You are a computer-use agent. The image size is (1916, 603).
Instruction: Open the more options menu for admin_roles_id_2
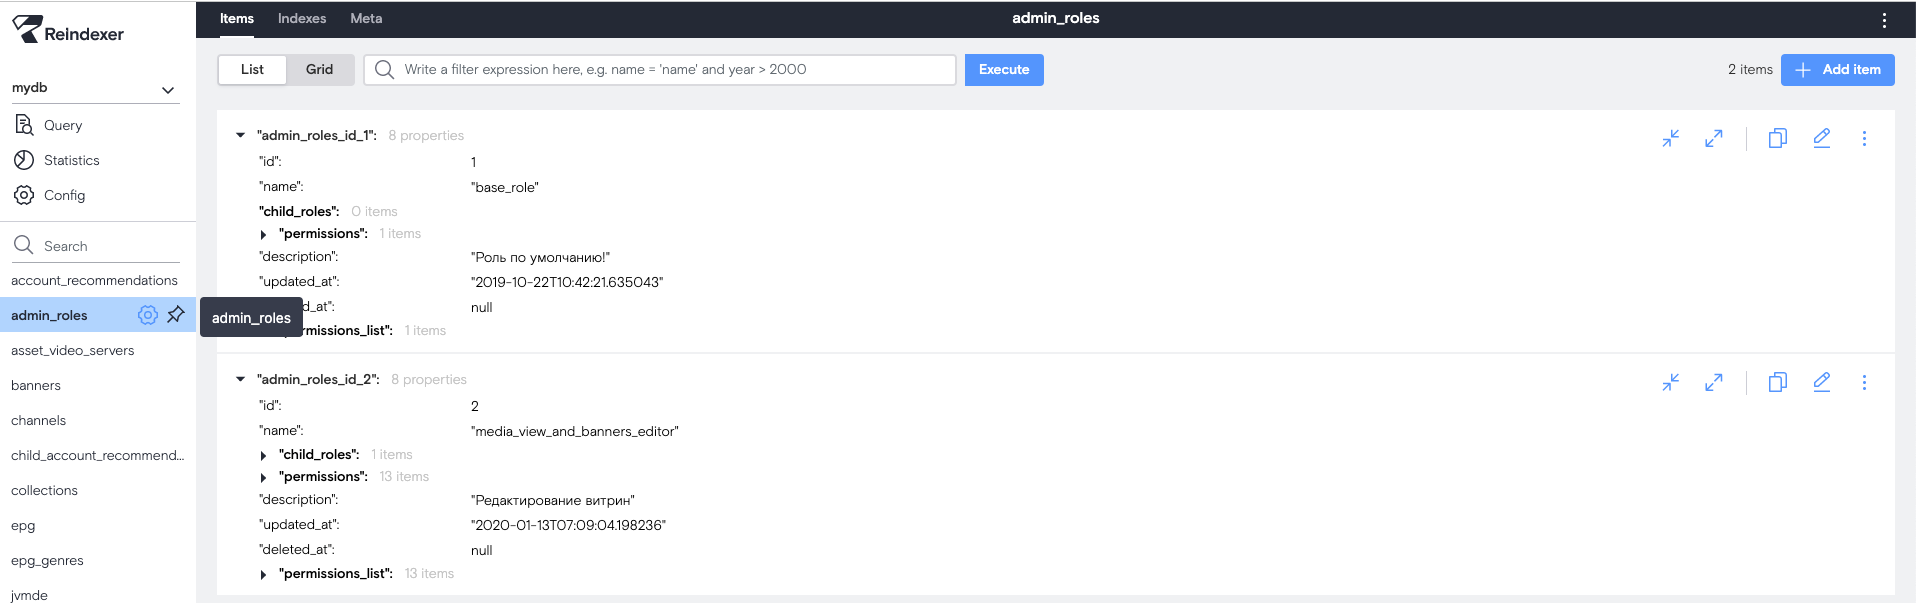coord(1864,382)
